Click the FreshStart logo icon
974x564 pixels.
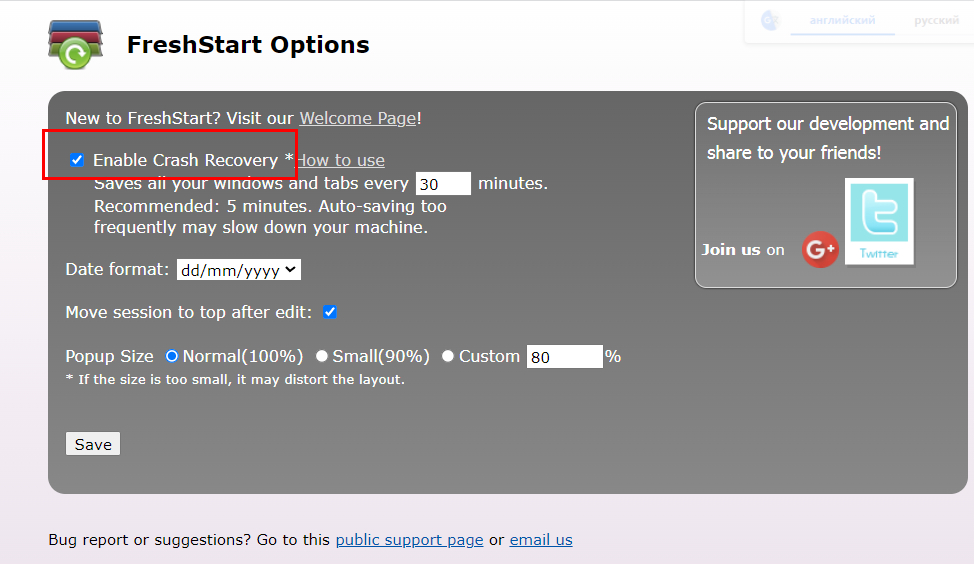(x=76, y=44)
